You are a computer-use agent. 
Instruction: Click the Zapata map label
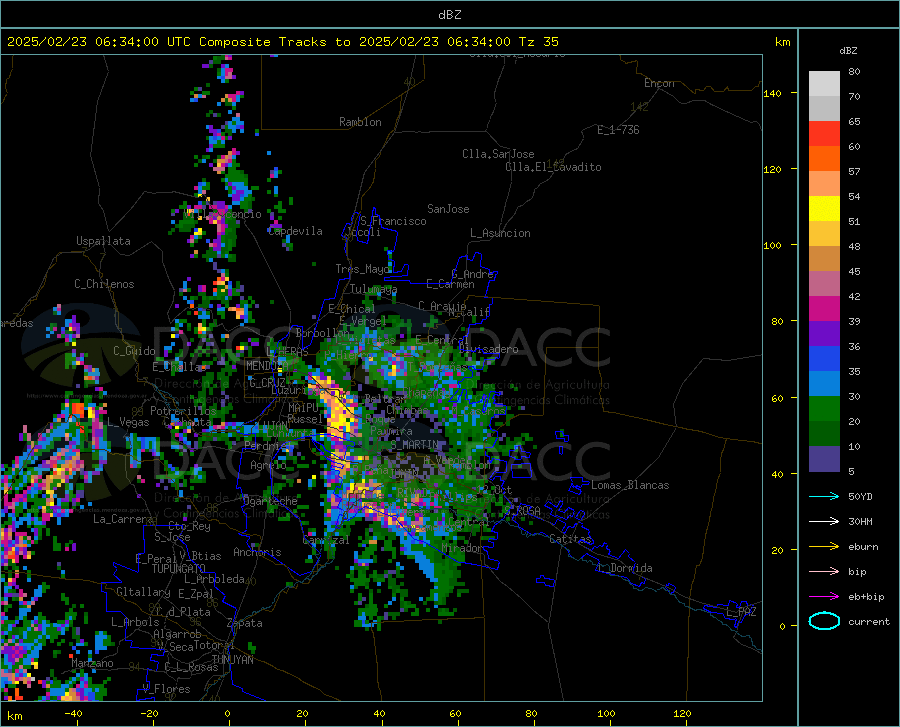pos(245,623)
